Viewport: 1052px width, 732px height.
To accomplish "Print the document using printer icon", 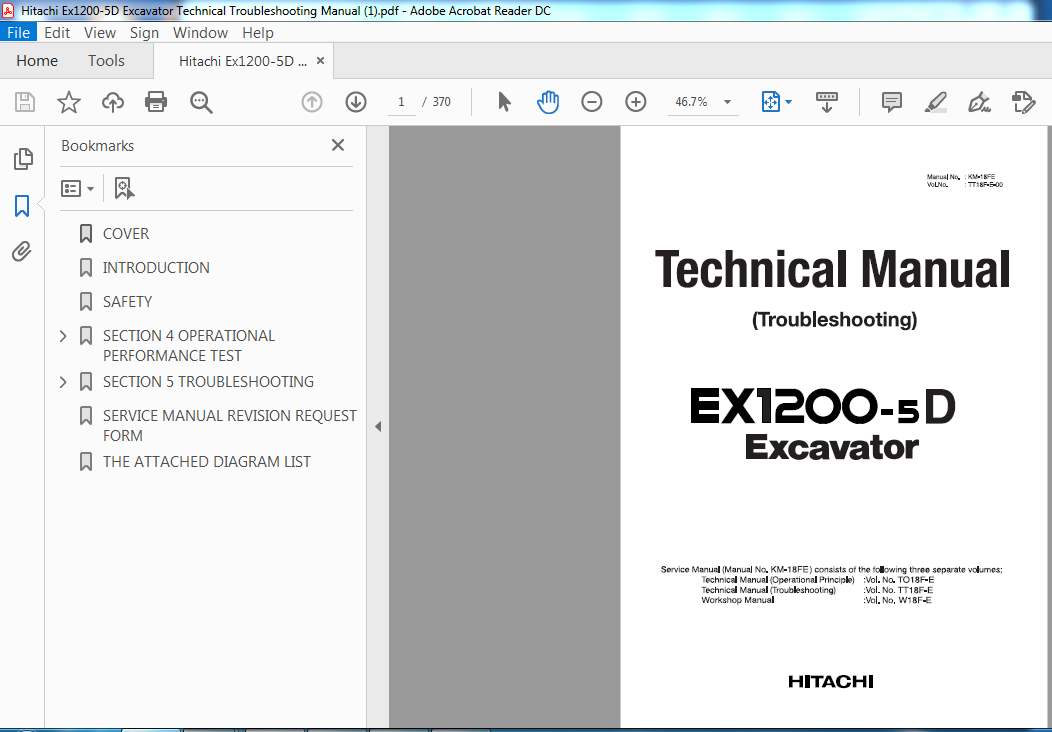I will [x=156, y=102].
